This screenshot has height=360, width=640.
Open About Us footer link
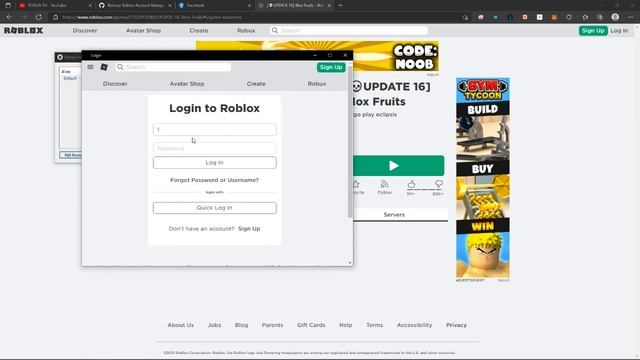coord(181,325)
